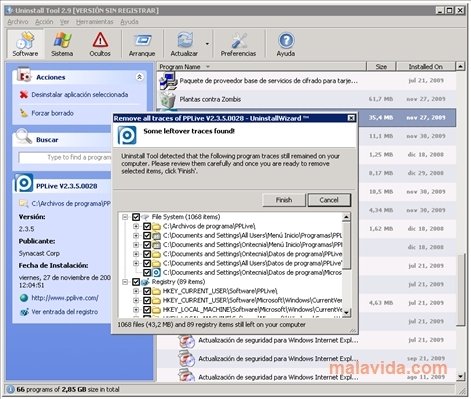The height and width of the screenshot is (399, 471).
Task: Sort by the Installed On column header
Action: pos(426,67)
